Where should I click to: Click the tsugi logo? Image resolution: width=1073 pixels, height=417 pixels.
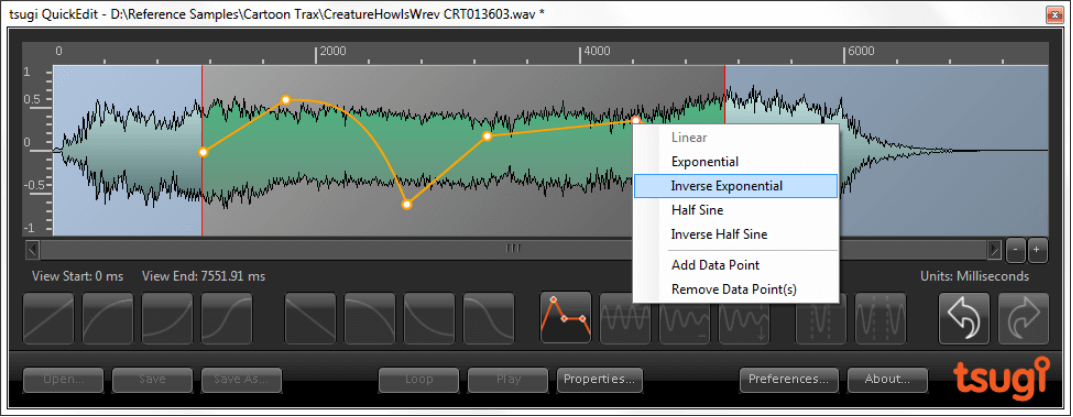click(1000, 379)
